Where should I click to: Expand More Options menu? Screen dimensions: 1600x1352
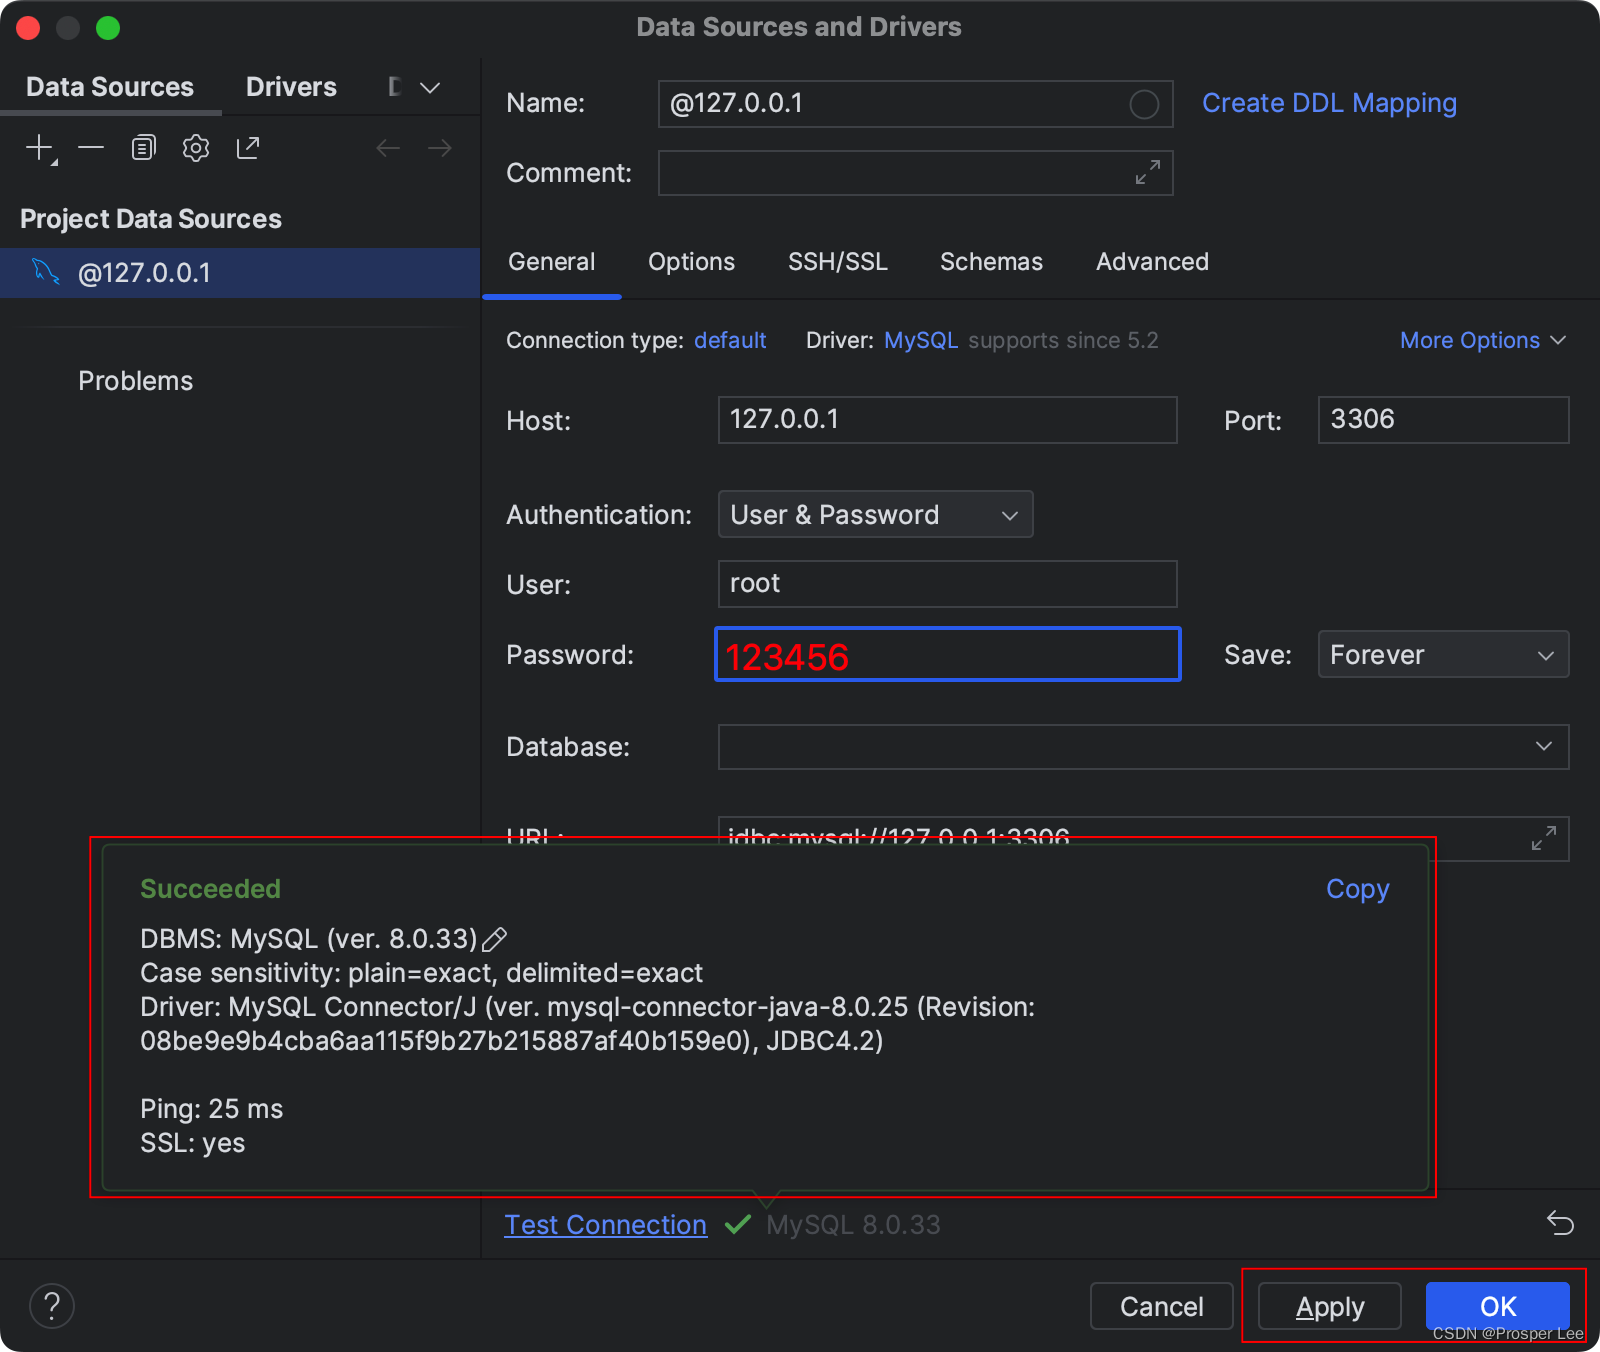click(1483, 340)
